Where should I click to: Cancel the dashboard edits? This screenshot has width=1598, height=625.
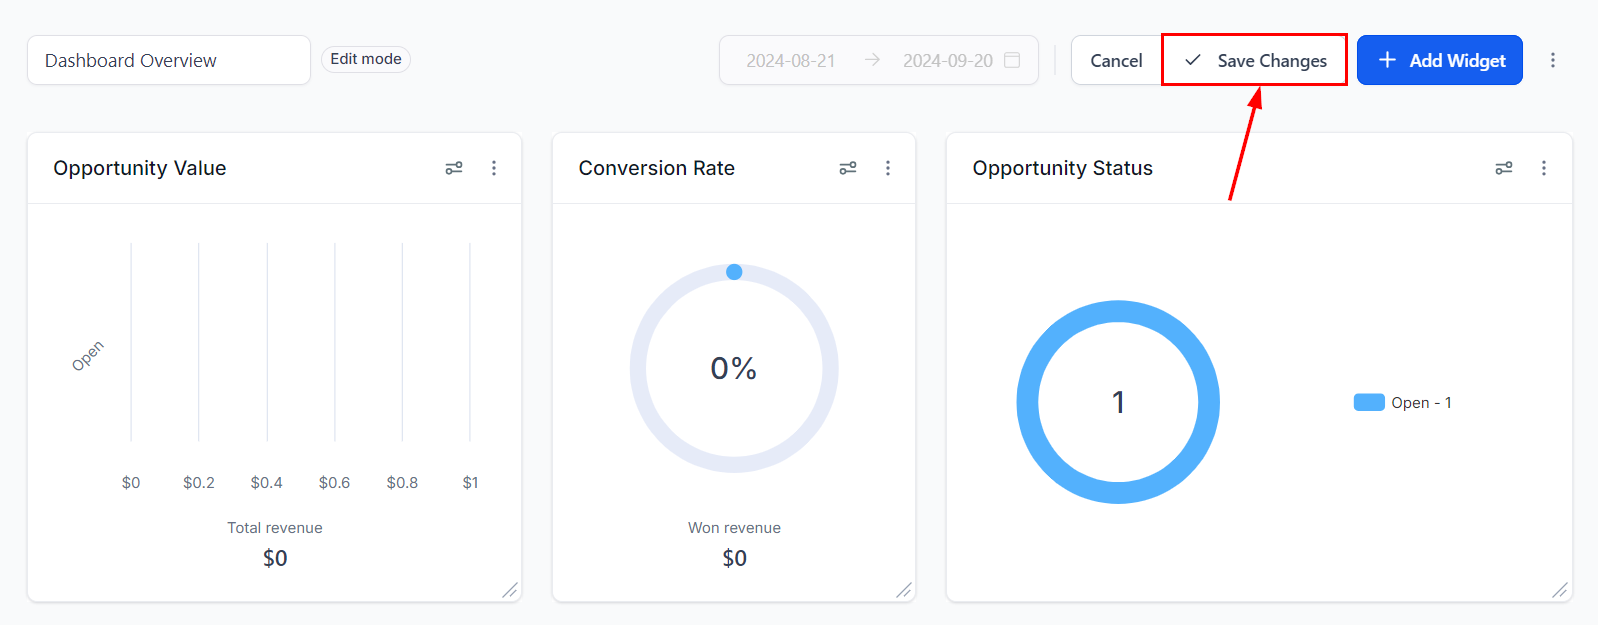tap(1116, 61)
